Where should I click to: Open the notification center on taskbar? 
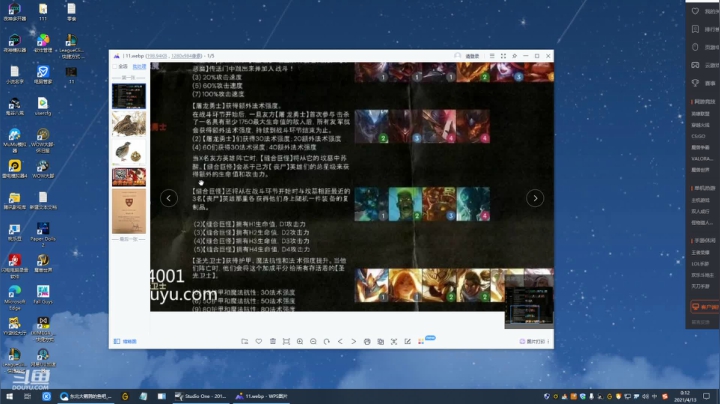pyautogui.click(x=706, y=396)
